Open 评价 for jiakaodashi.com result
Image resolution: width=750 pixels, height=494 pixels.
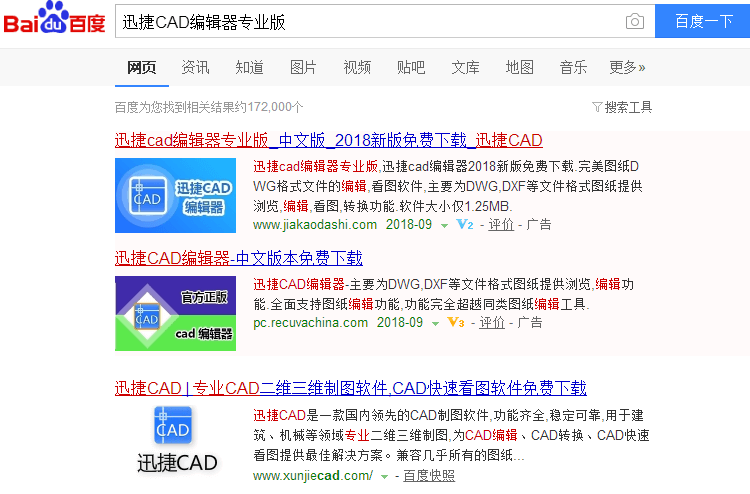pyautogui.click(x=501, y=224)
